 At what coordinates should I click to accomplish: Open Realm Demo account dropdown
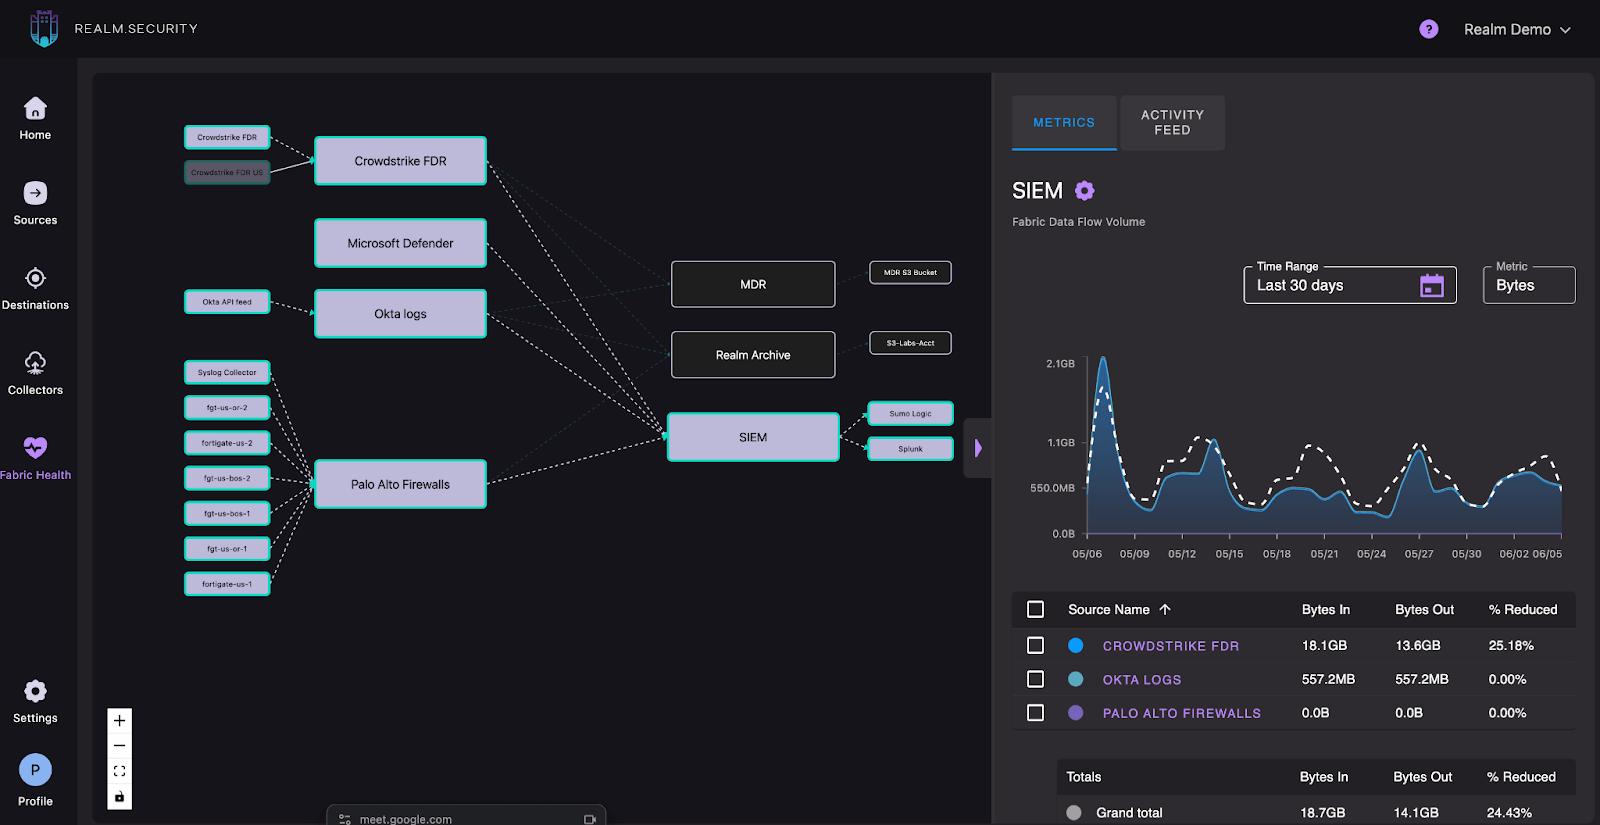click(1517, 29)
